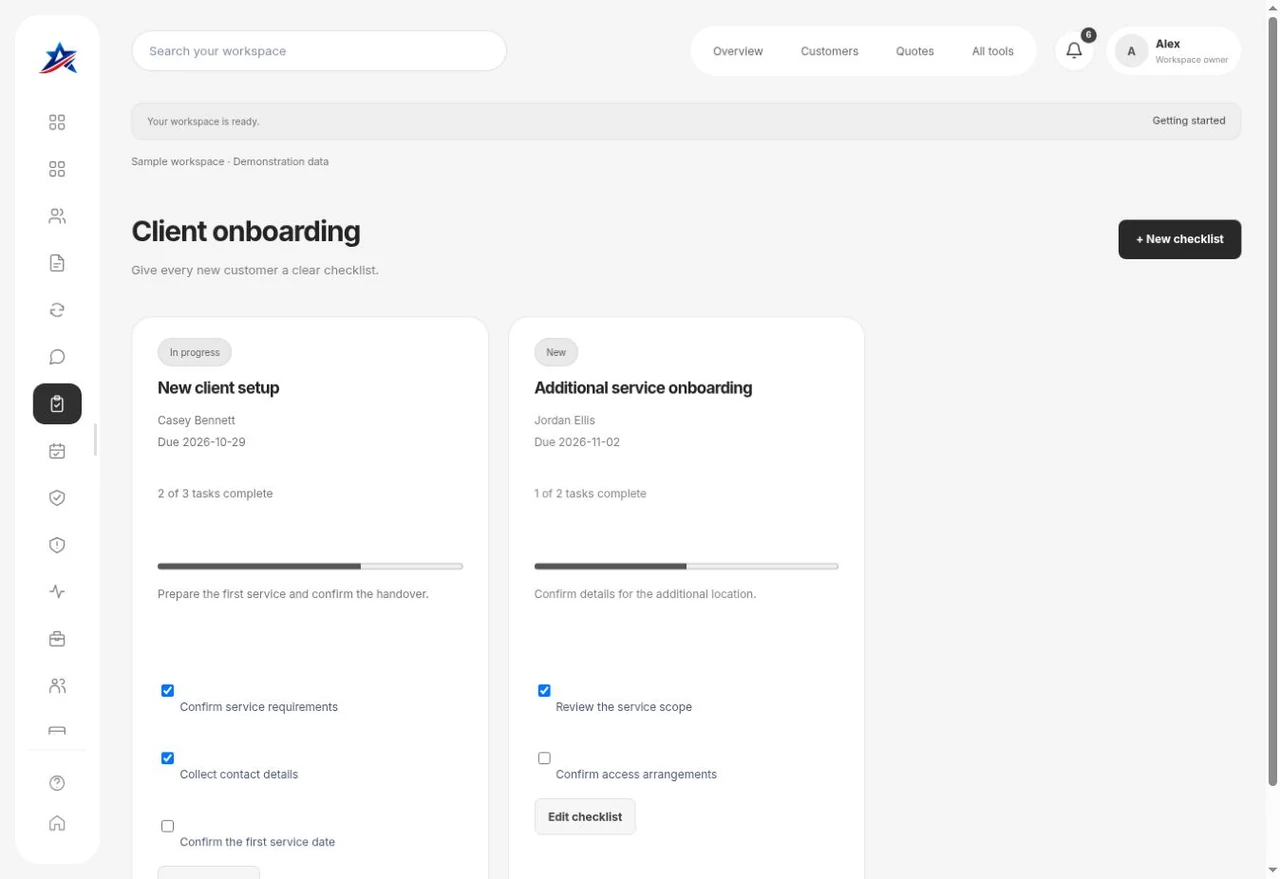1280x879 pixels.
Task: Open the two-users icon above the document icon
Action: [57, 216]
